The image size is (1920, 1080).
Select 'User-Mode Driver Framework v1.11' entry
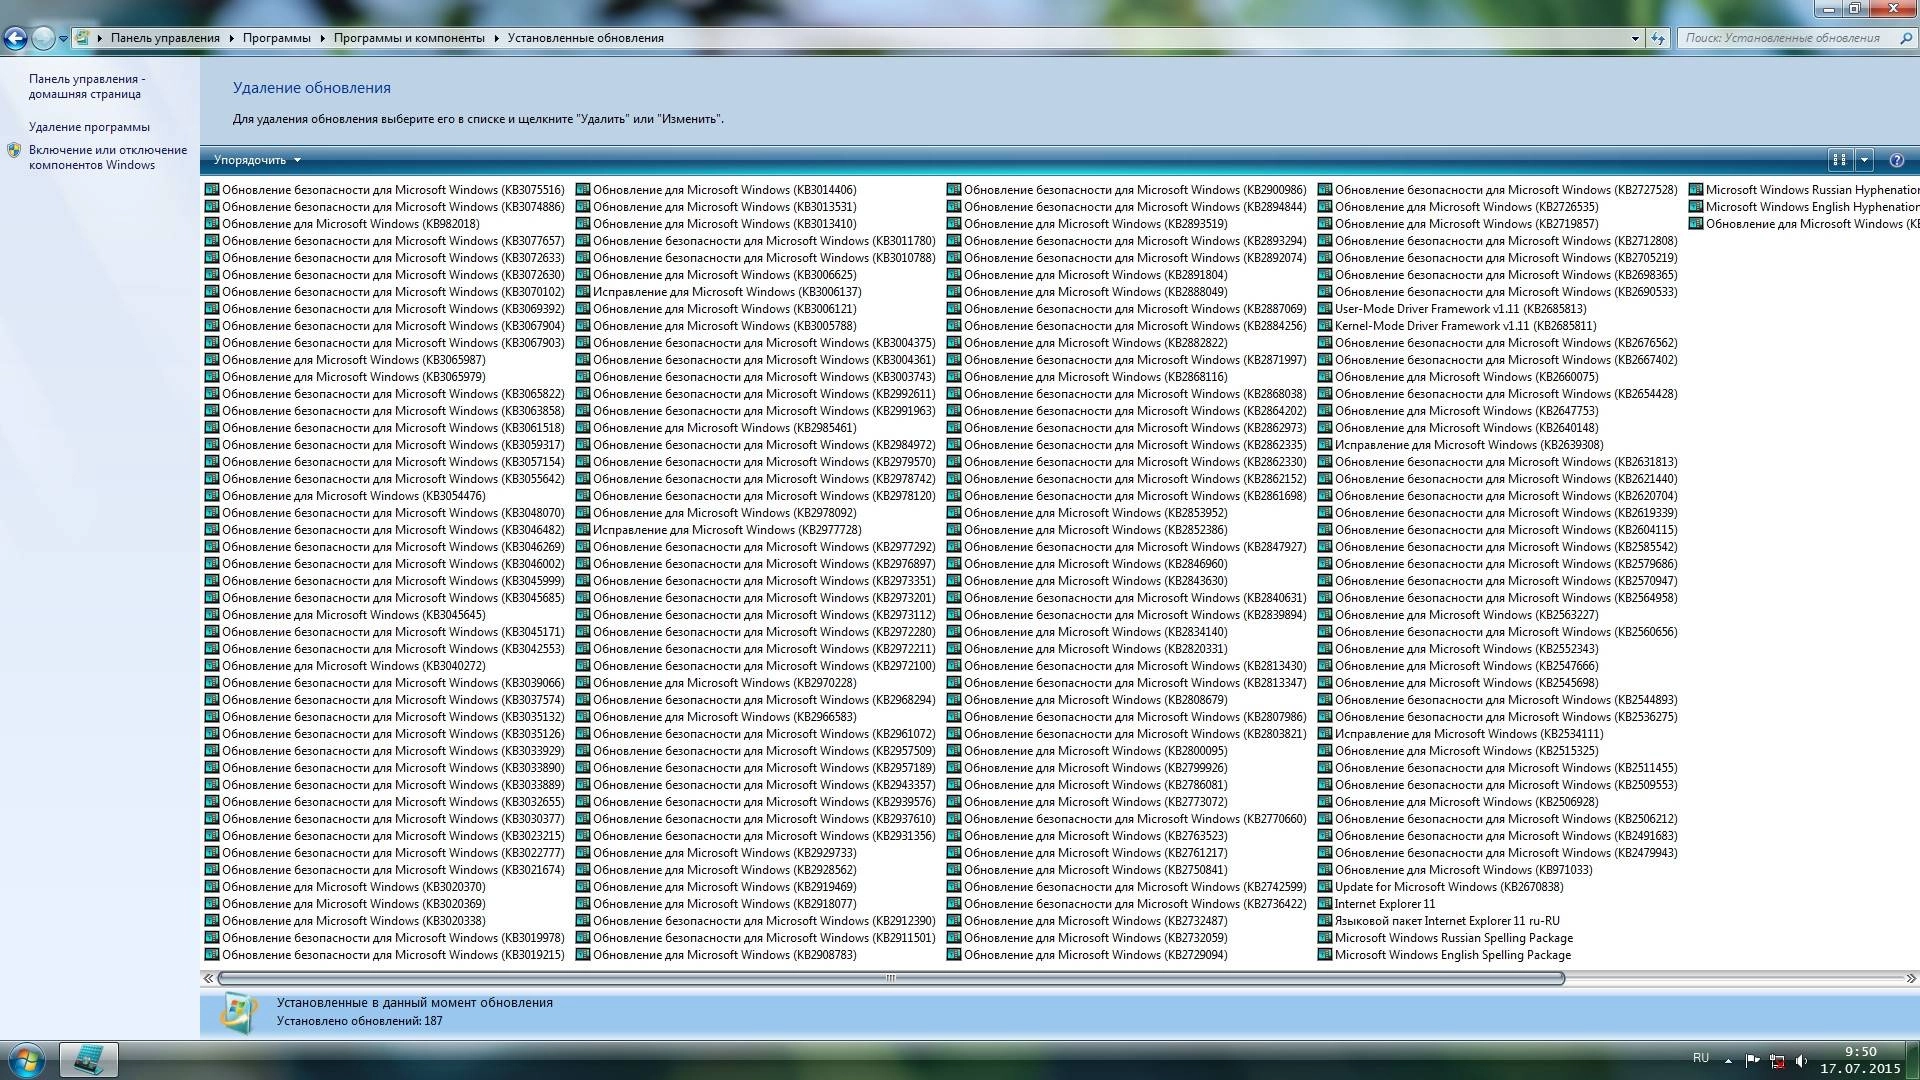(1452, 309)
